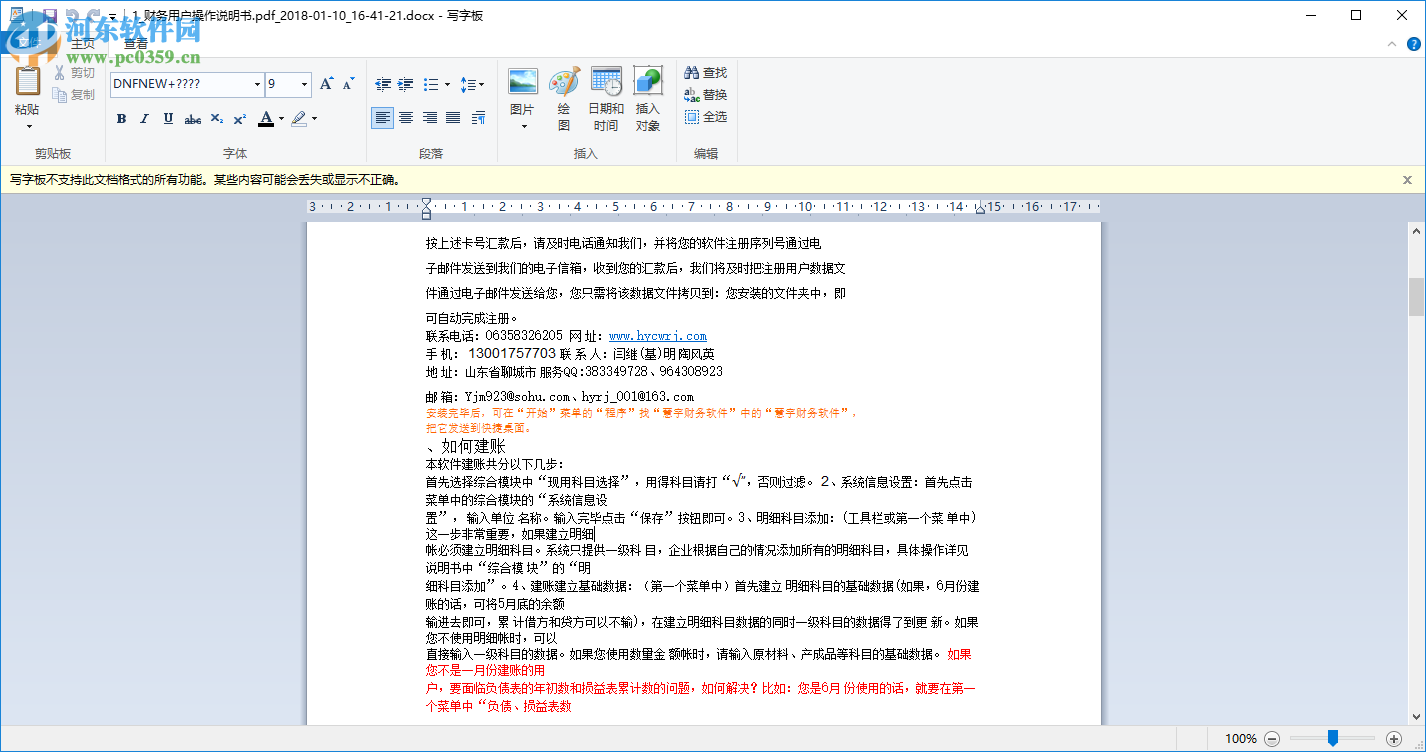
Task: Open the font size dropdown
Action: pyautogui.click(x=303, y=84)
